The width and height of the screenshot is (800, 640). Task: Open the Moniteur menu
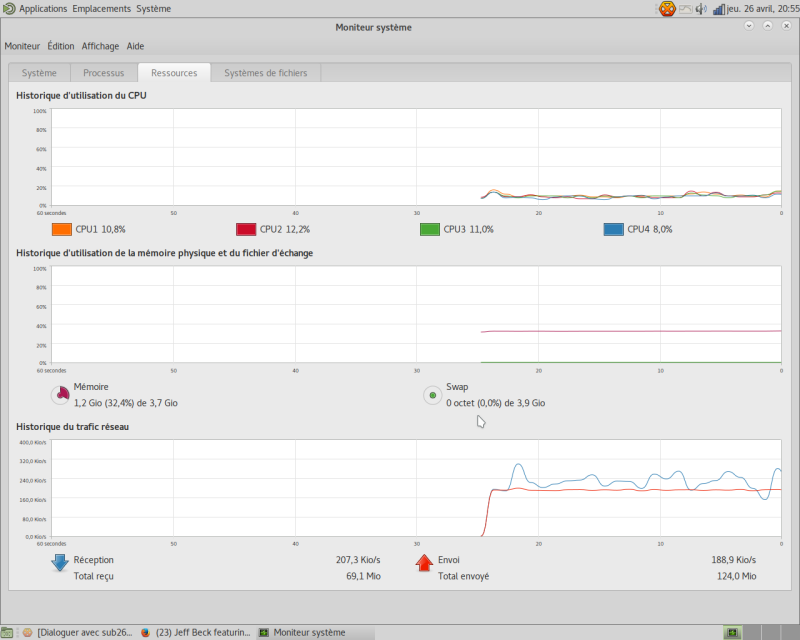click(22, 46)
